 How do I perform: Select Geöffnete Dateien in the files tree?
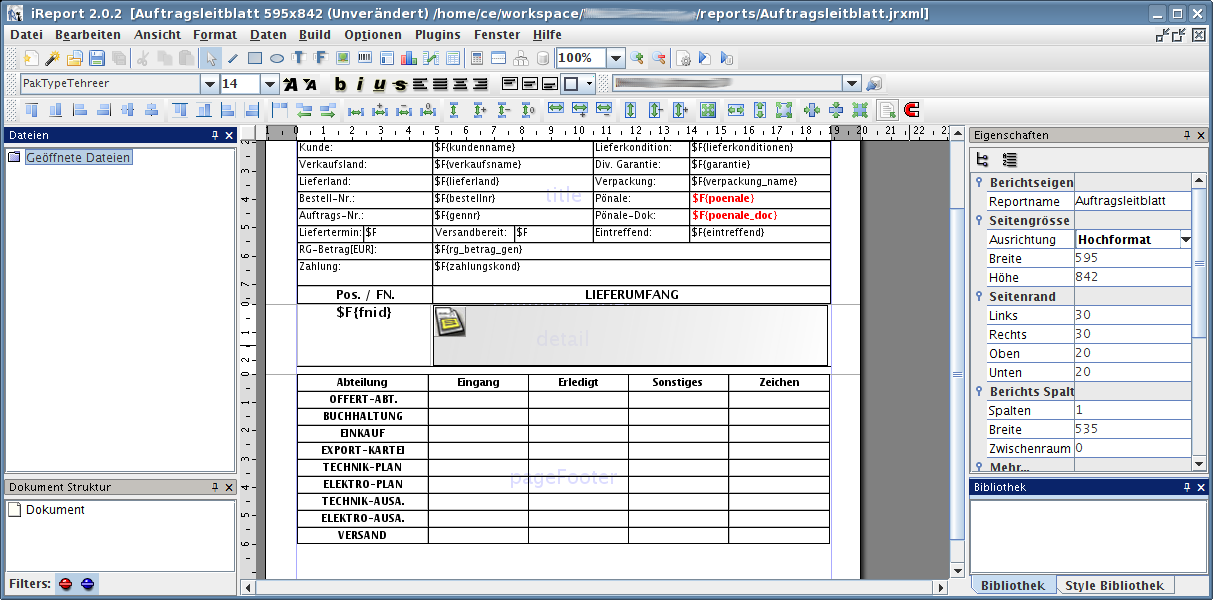click(x=78, y=157)
